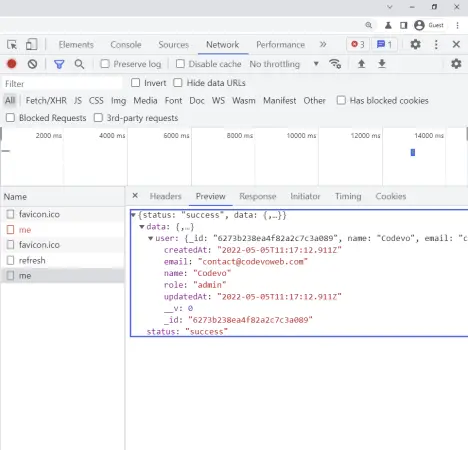
Task: Toggle the filter funnel icon
Action: click(x=59, y=64)
